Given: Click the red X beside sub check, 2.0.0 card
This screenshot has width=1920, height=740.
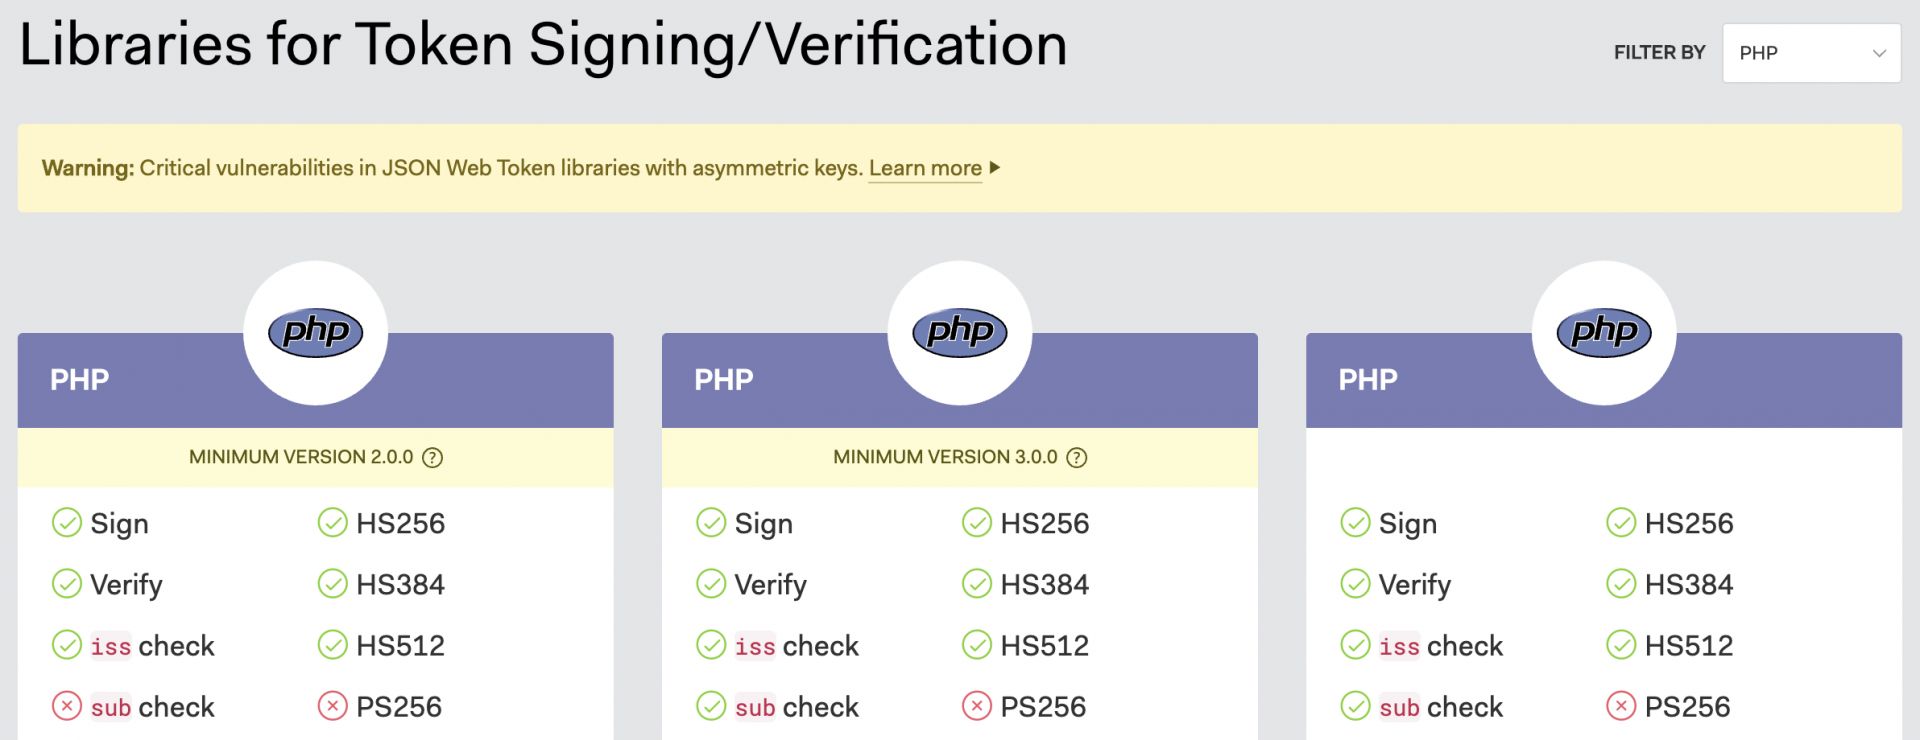Looking at the screenshot, I should click(67, 707).
